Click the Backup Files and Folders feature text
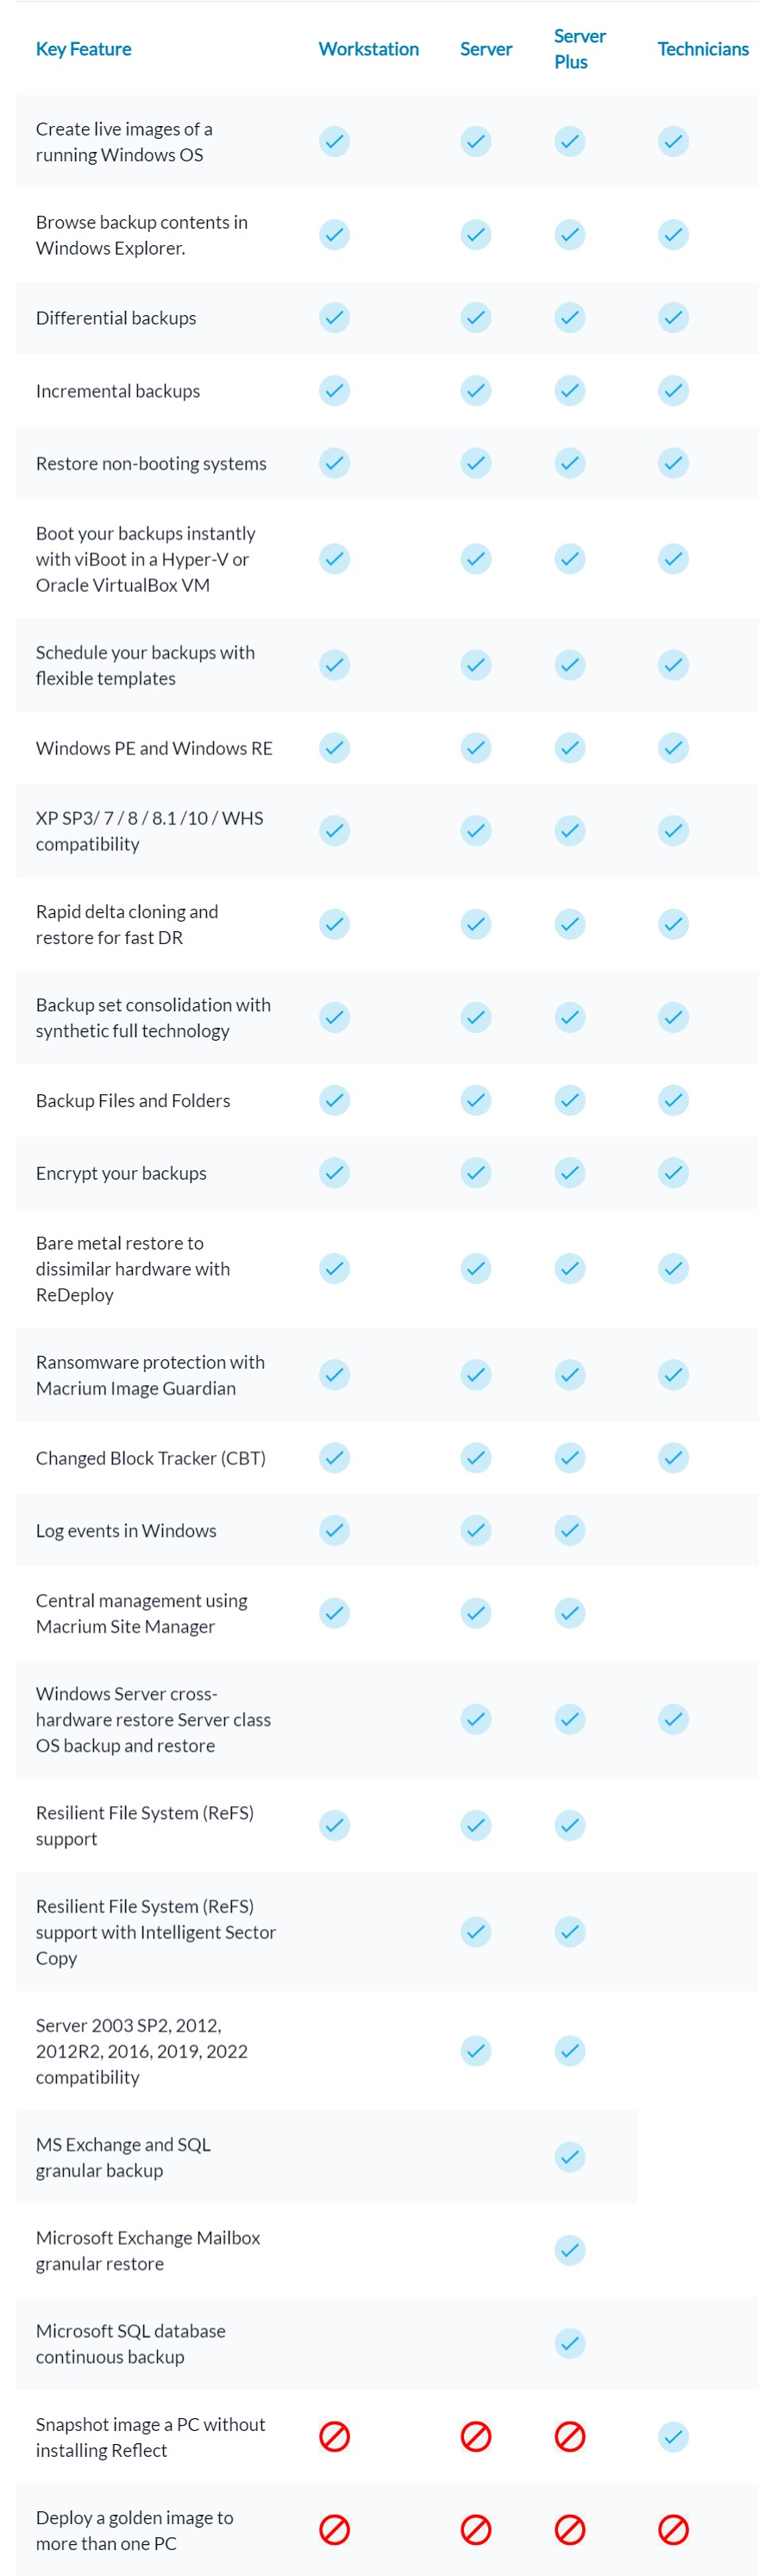This screenshot has height=2576, width=759. [x=133, y=1100]
